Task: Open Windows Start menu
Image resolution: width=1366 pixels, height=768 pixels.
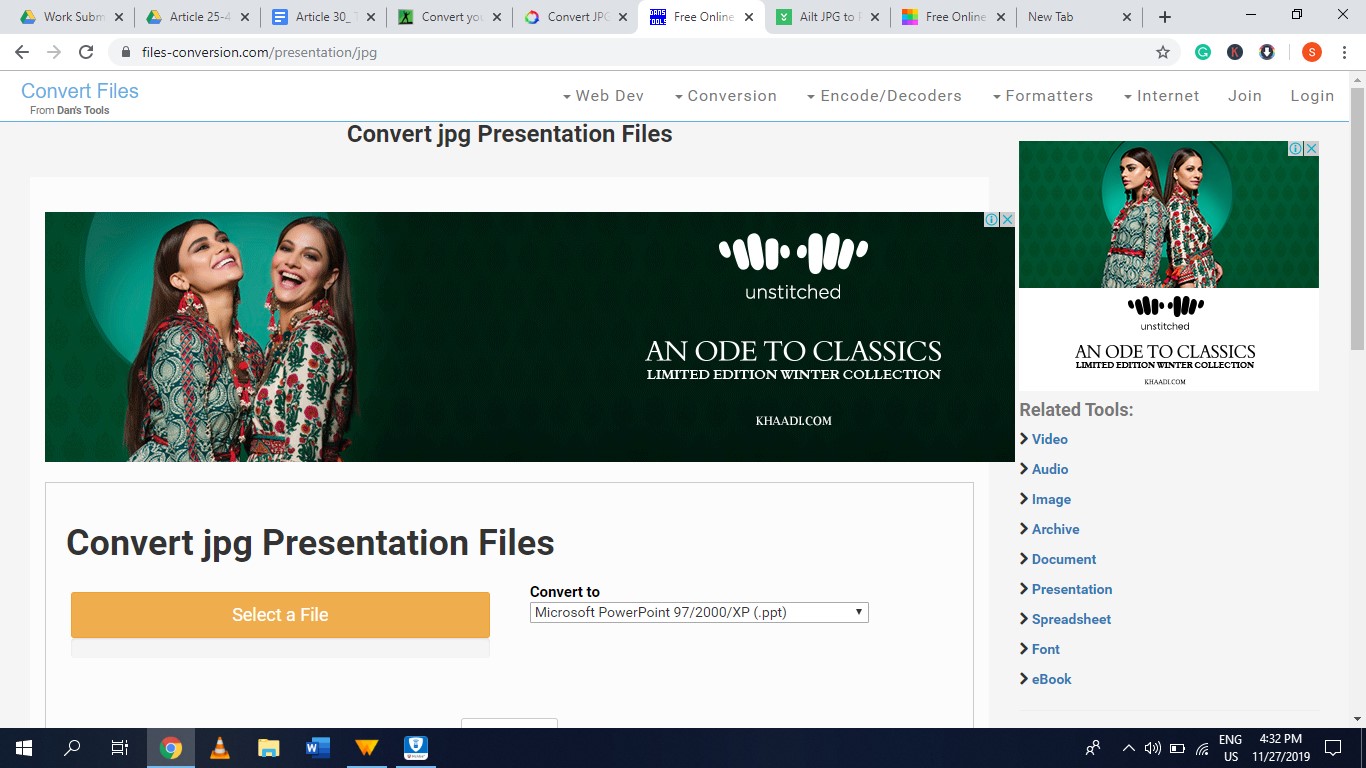Action: tap(24, 748)
